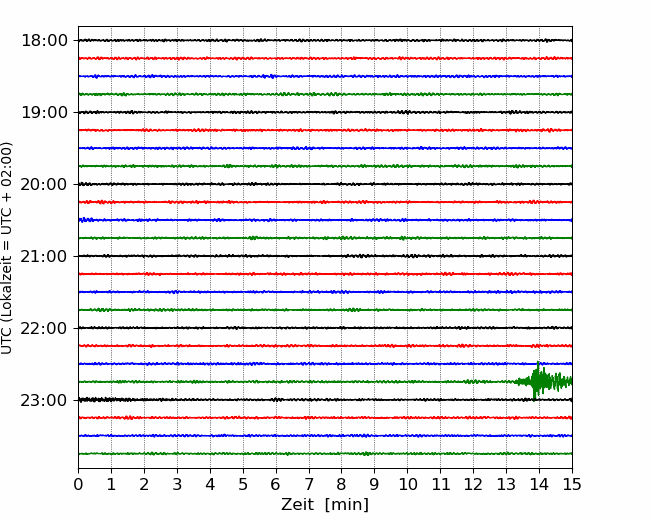Click the black trace at 18:00
This screenshot has width=650, height=520.
(325, 40)
